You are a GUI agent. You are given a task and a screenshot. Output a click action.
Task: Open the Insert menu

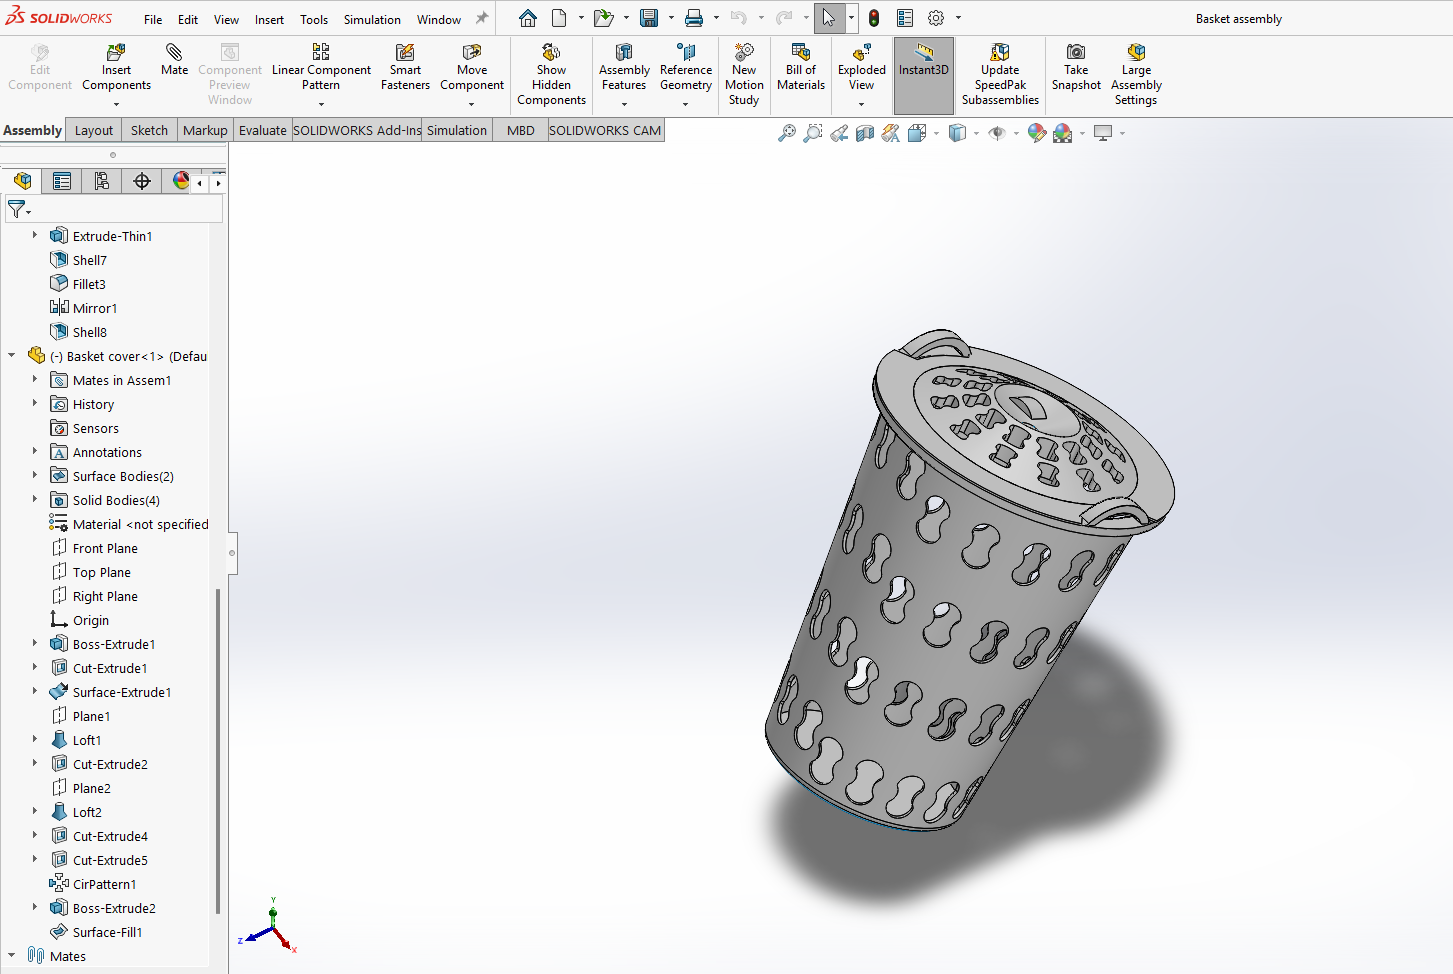(269, 19)
